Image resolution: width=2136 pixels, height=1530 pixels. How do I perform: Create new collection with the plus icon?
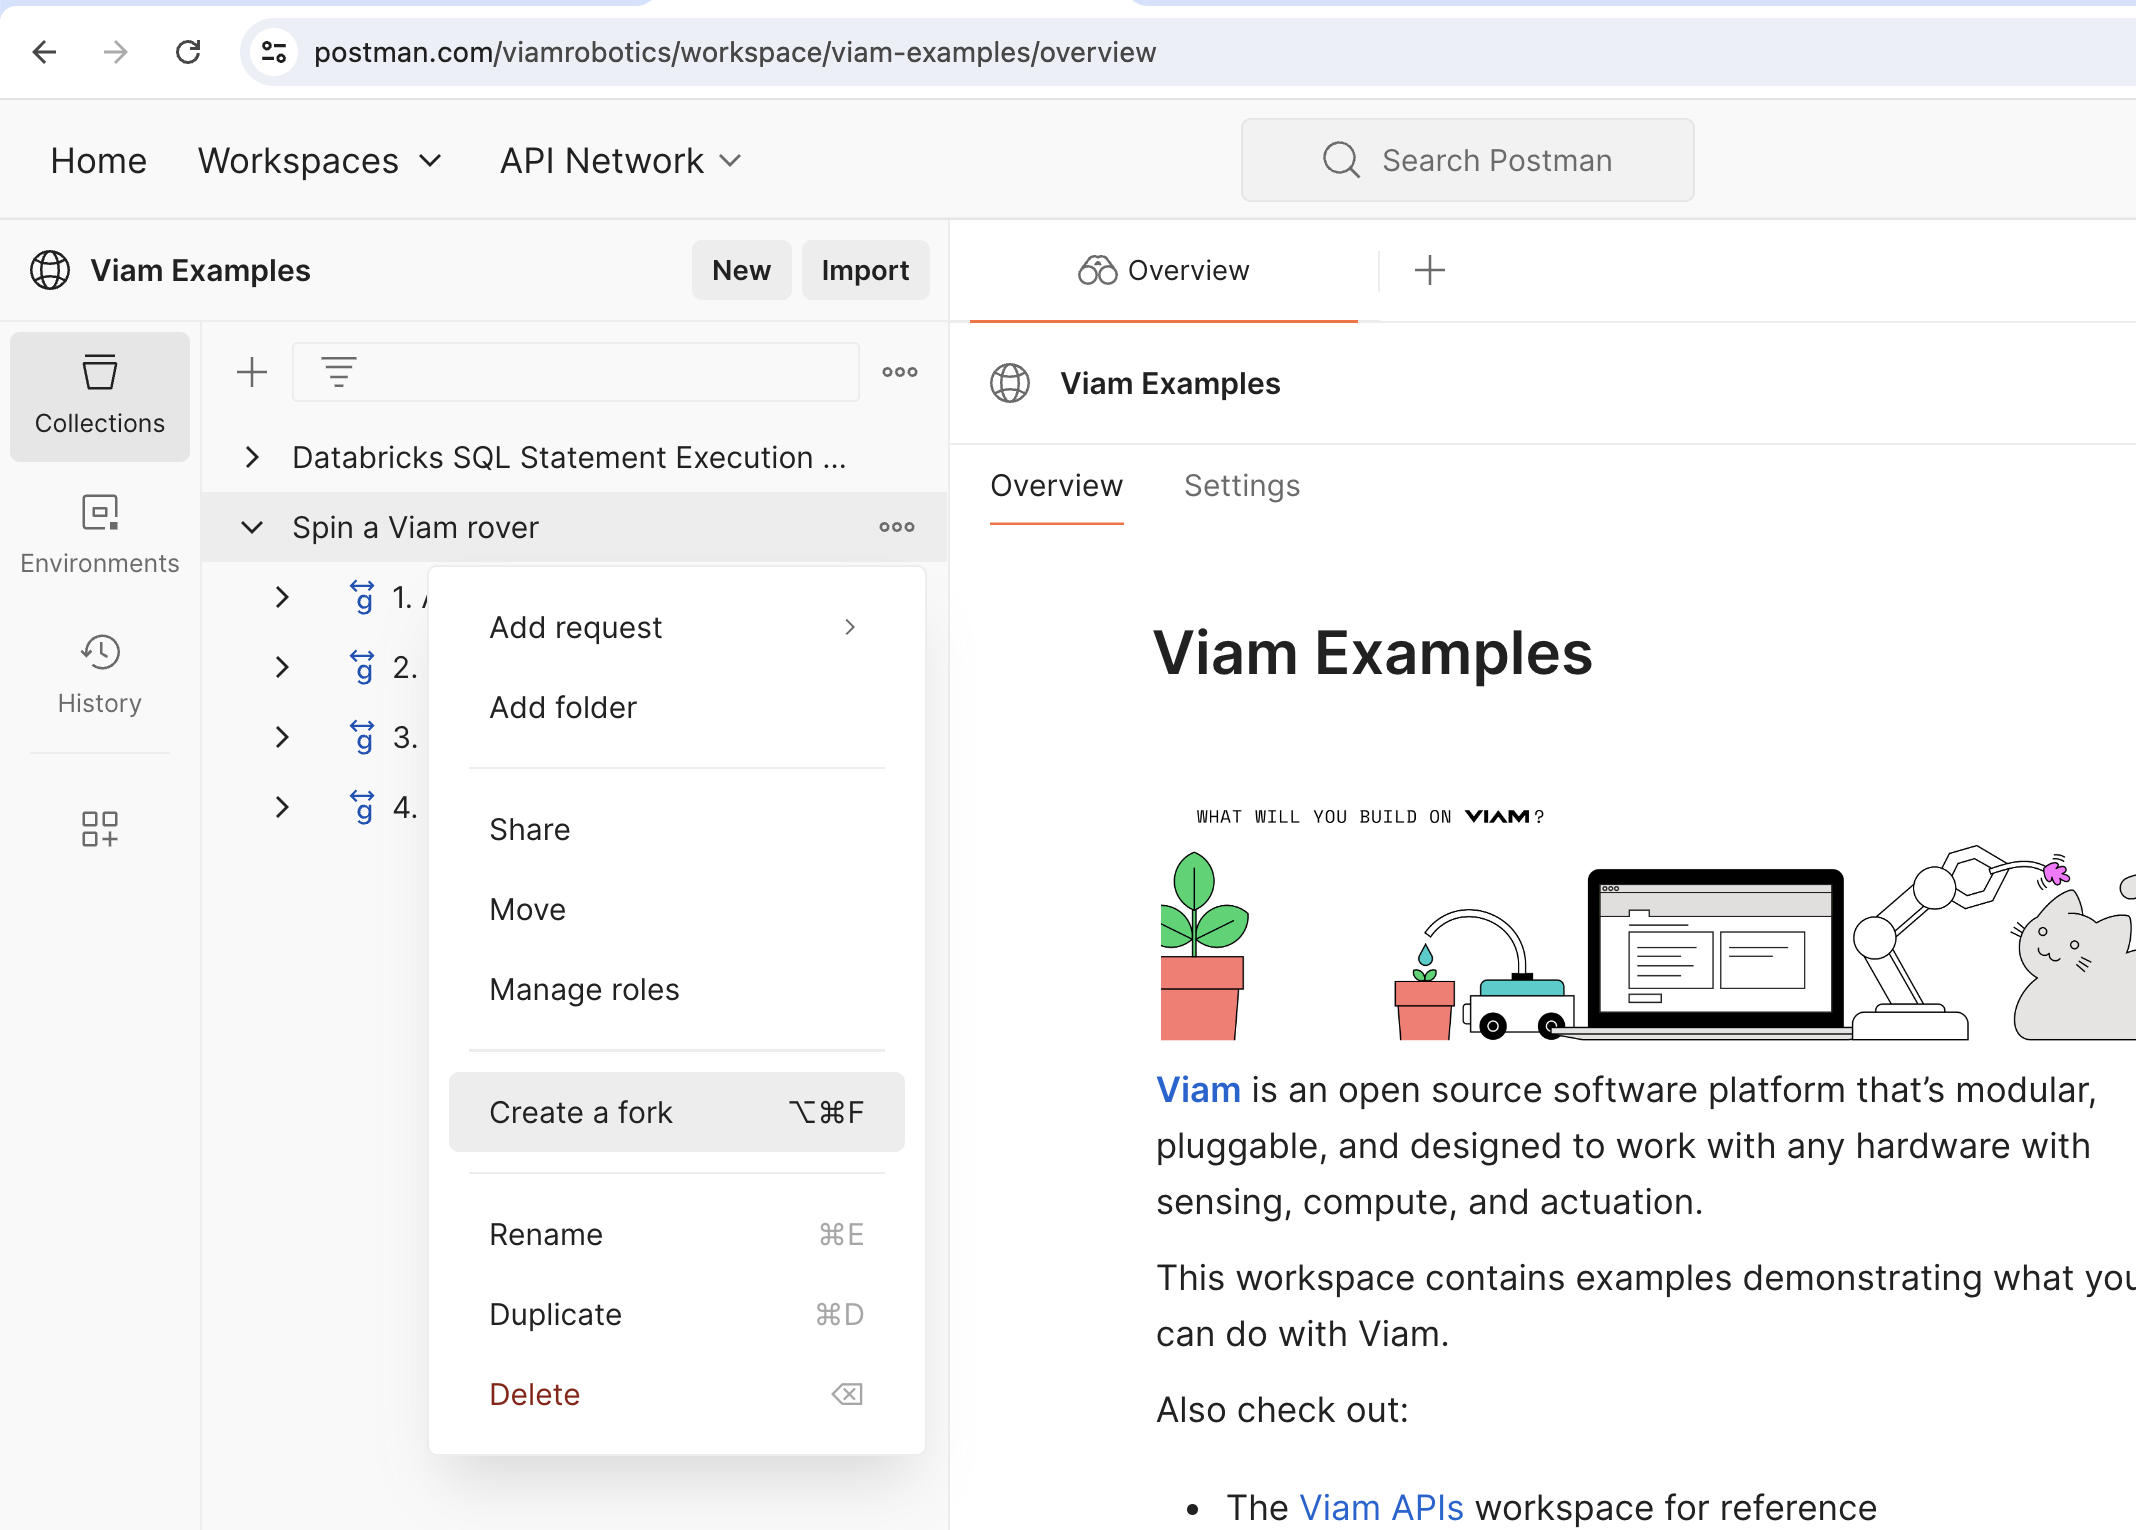coord(252,372)
